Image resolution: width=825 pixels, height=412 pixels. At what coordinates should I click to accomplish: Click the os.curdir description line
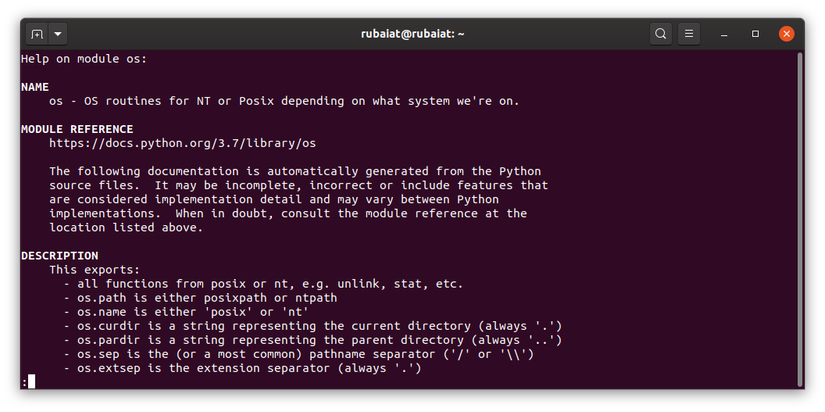pos(312,326)
